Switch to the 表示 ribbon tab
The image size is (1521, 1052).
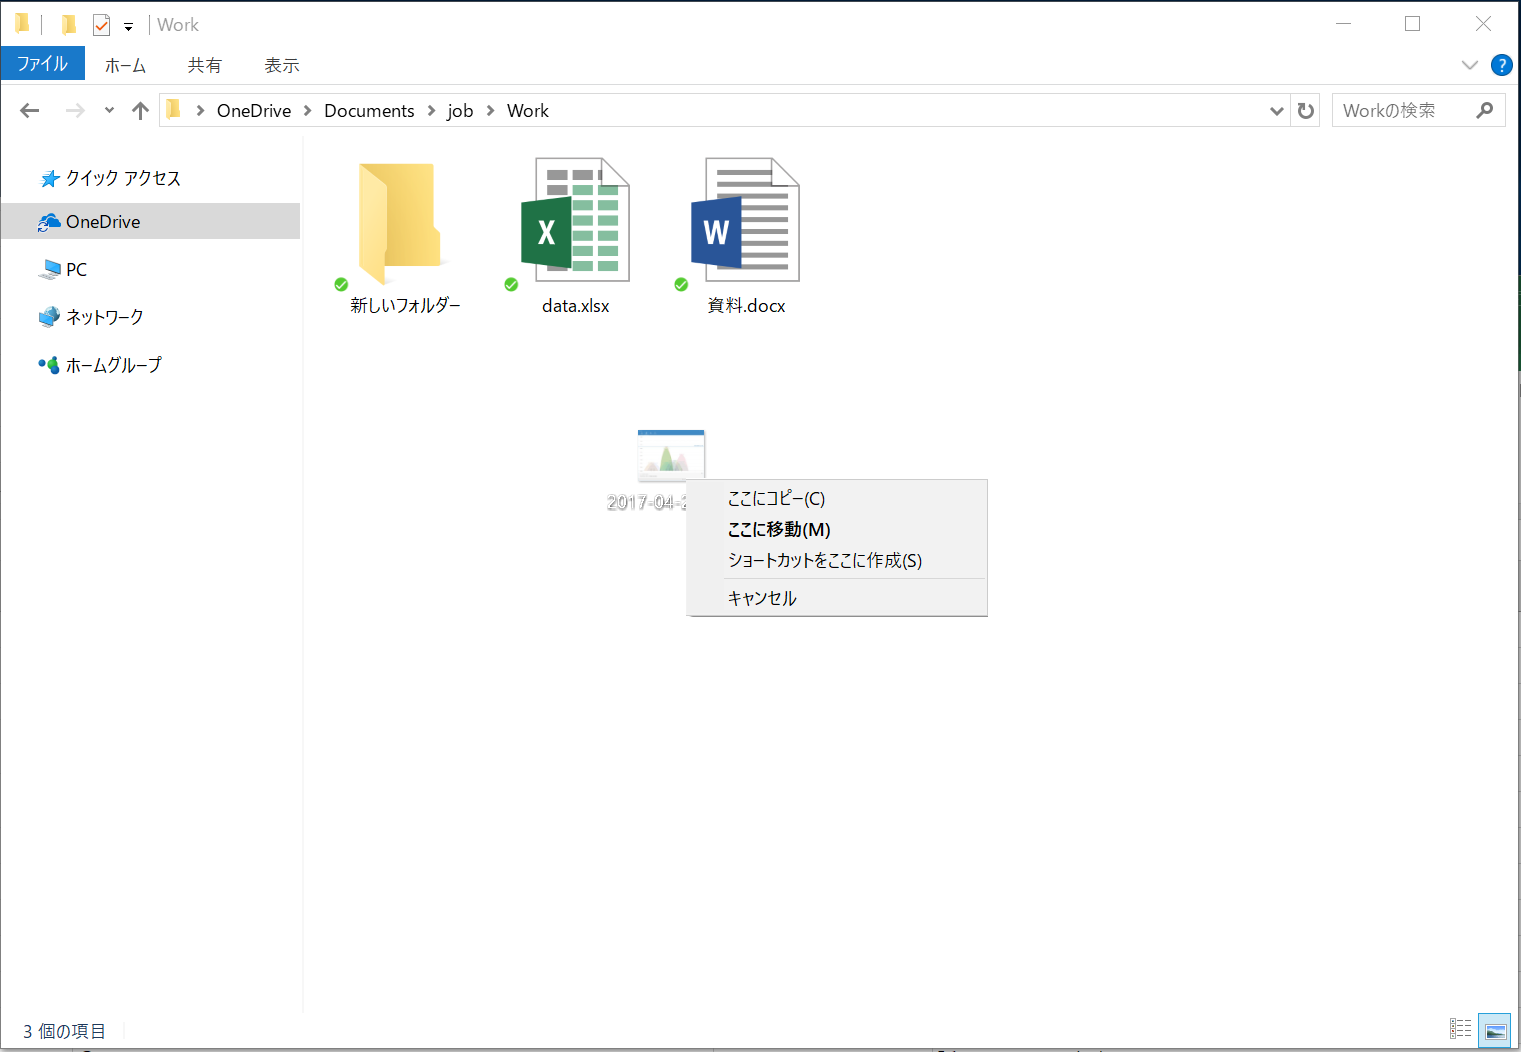[x=280, y=64]
